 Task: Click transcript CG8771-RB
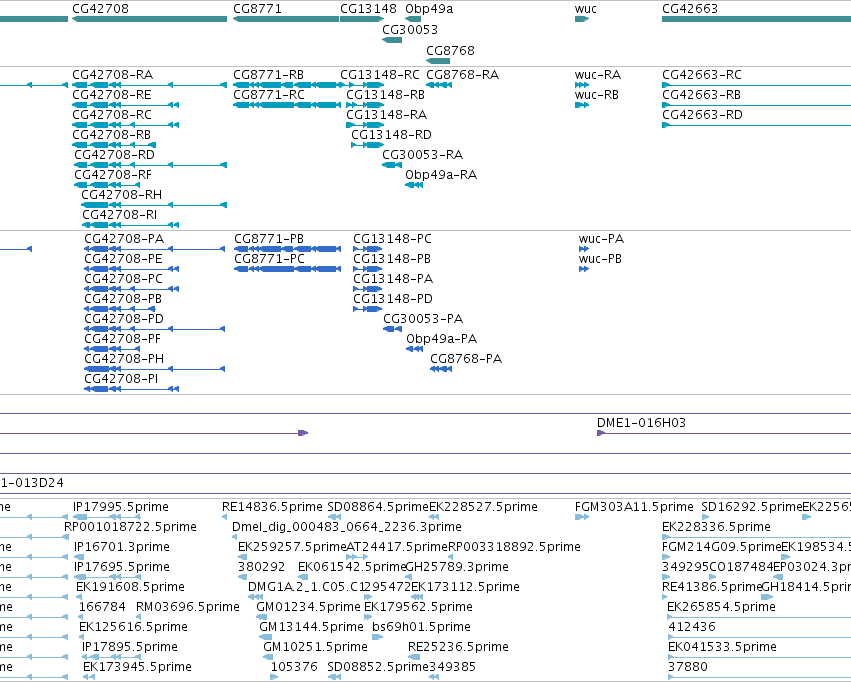click(269, 75)
